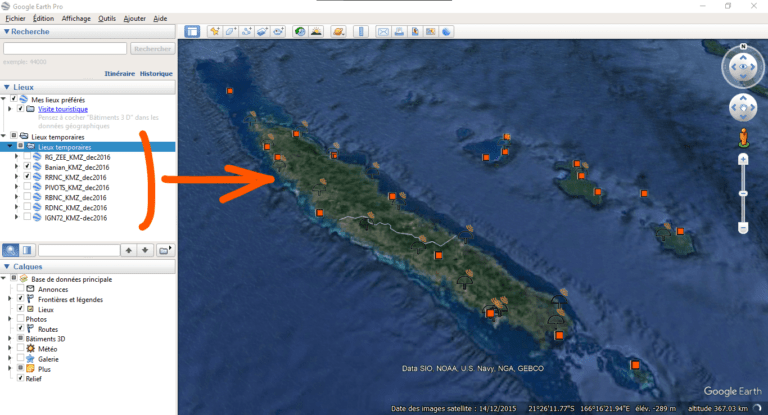Expand the PIVOTS_KMZ_dec2016 tree node

pyautogui.click(x=17, y=187)
